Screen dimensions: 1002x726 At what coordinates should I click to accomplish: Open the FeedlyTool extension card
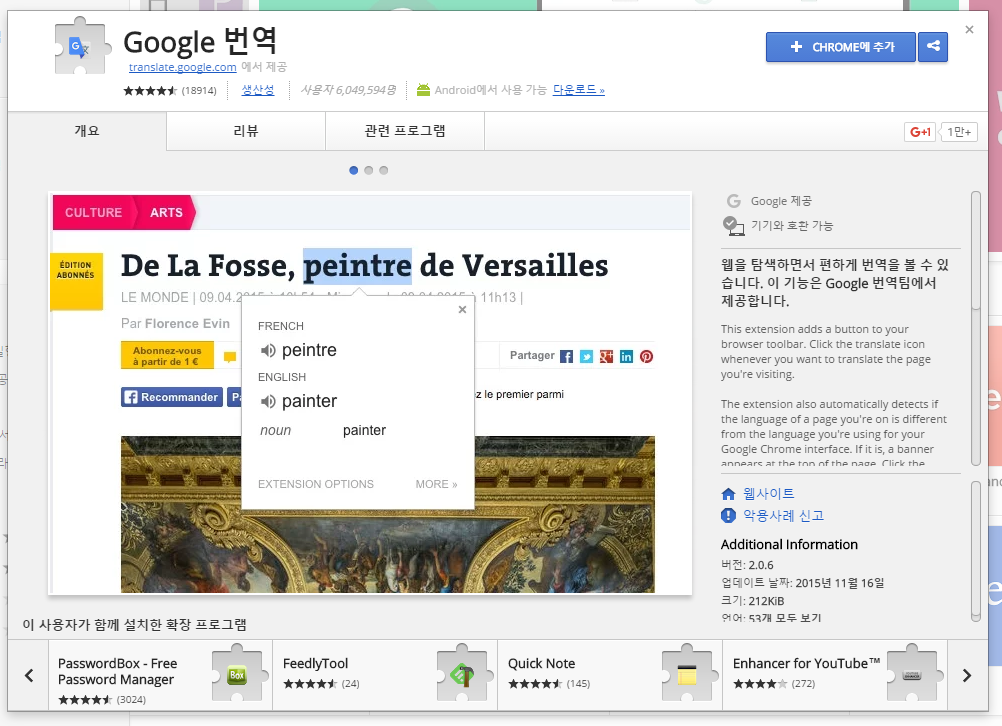(385, 676)
